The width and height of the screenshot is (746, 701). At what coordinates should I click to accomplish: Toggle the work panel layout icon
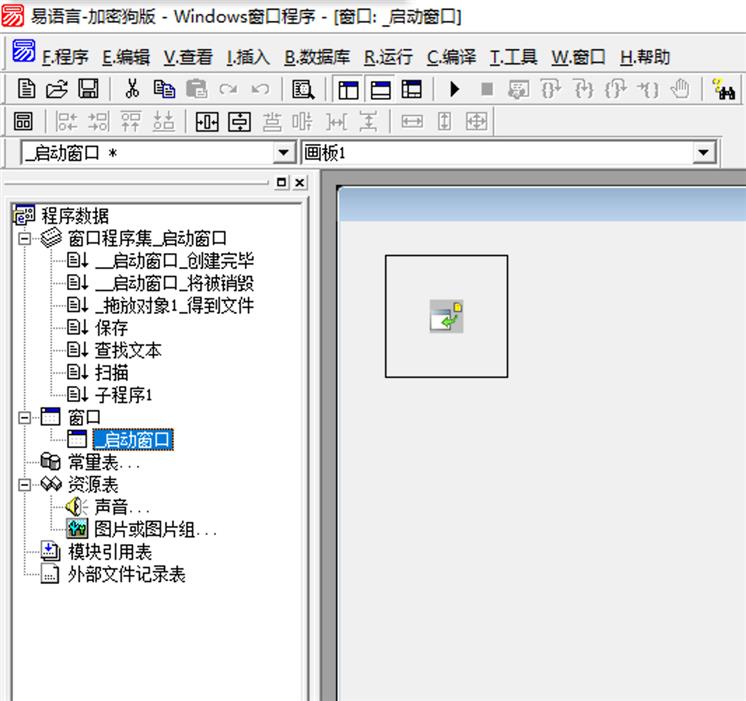348,89
